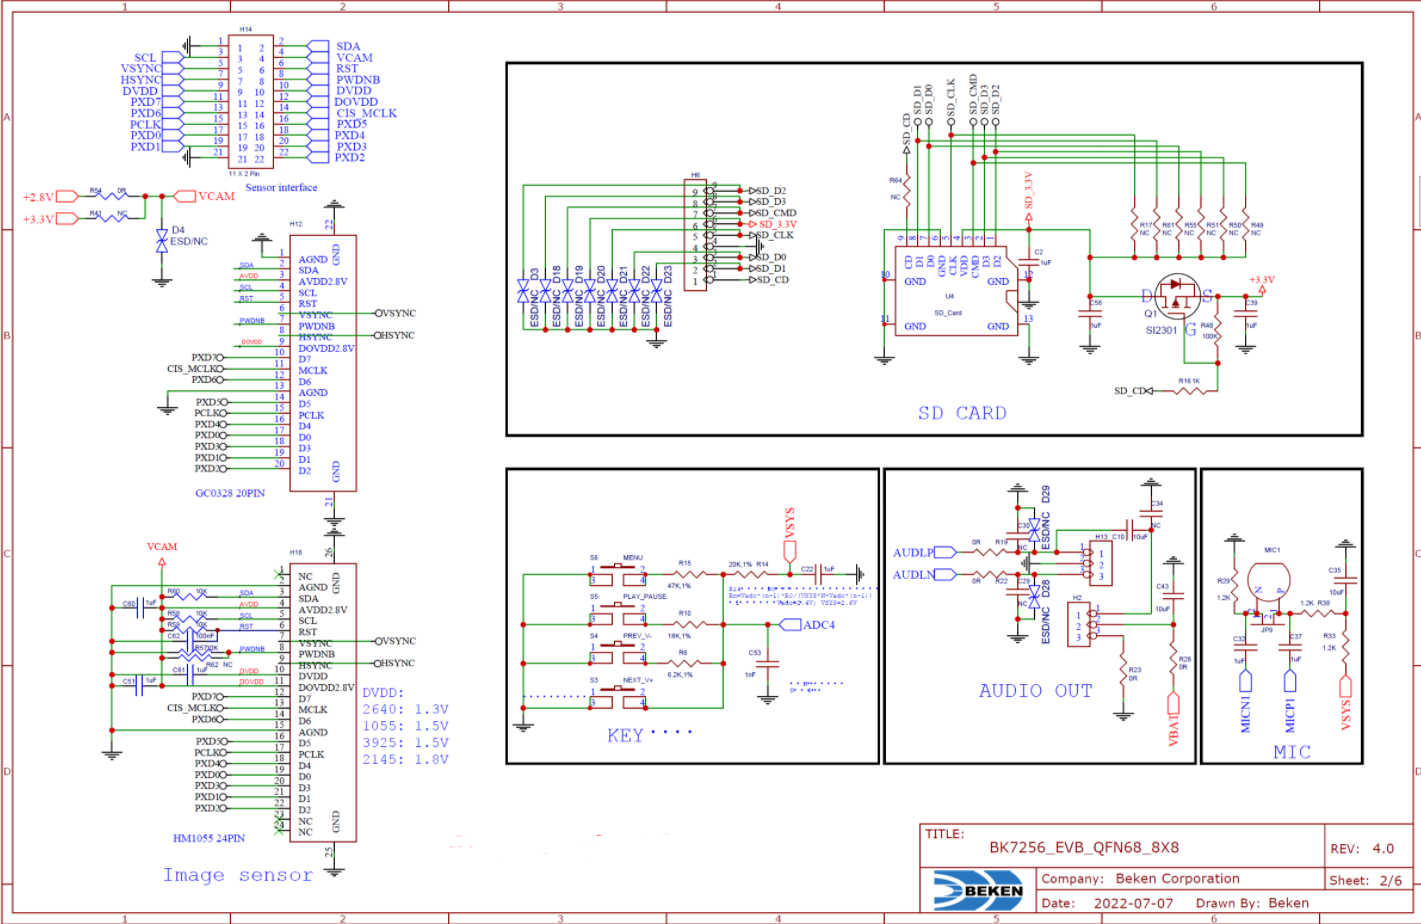The width and height of the screenshot is (1421, 924).
Task: Select the VSYS port in MIC section
Action: 1346,704
